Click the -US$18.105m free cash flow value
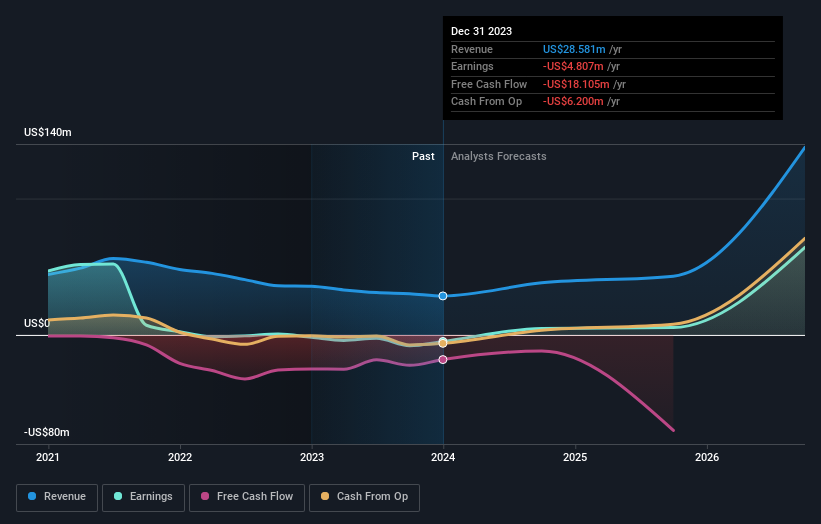This screenshot has height=524, width=821. (576, 84)
